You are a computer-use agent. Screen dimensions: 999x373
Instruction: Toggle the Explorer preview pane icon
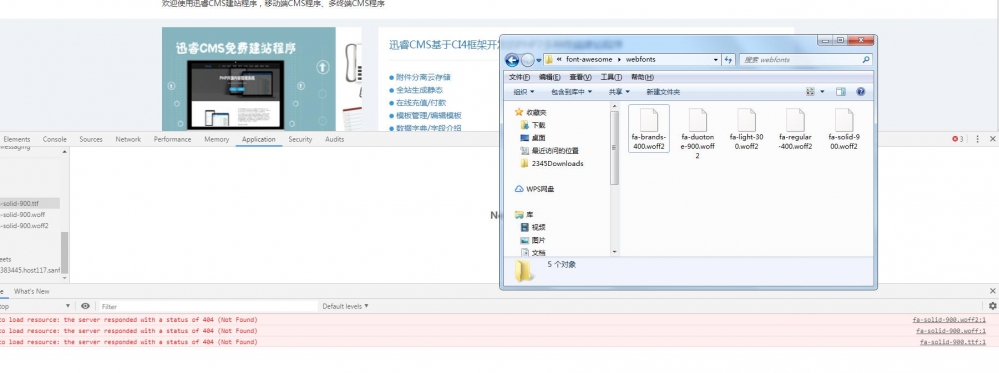[x=840, y=92]
